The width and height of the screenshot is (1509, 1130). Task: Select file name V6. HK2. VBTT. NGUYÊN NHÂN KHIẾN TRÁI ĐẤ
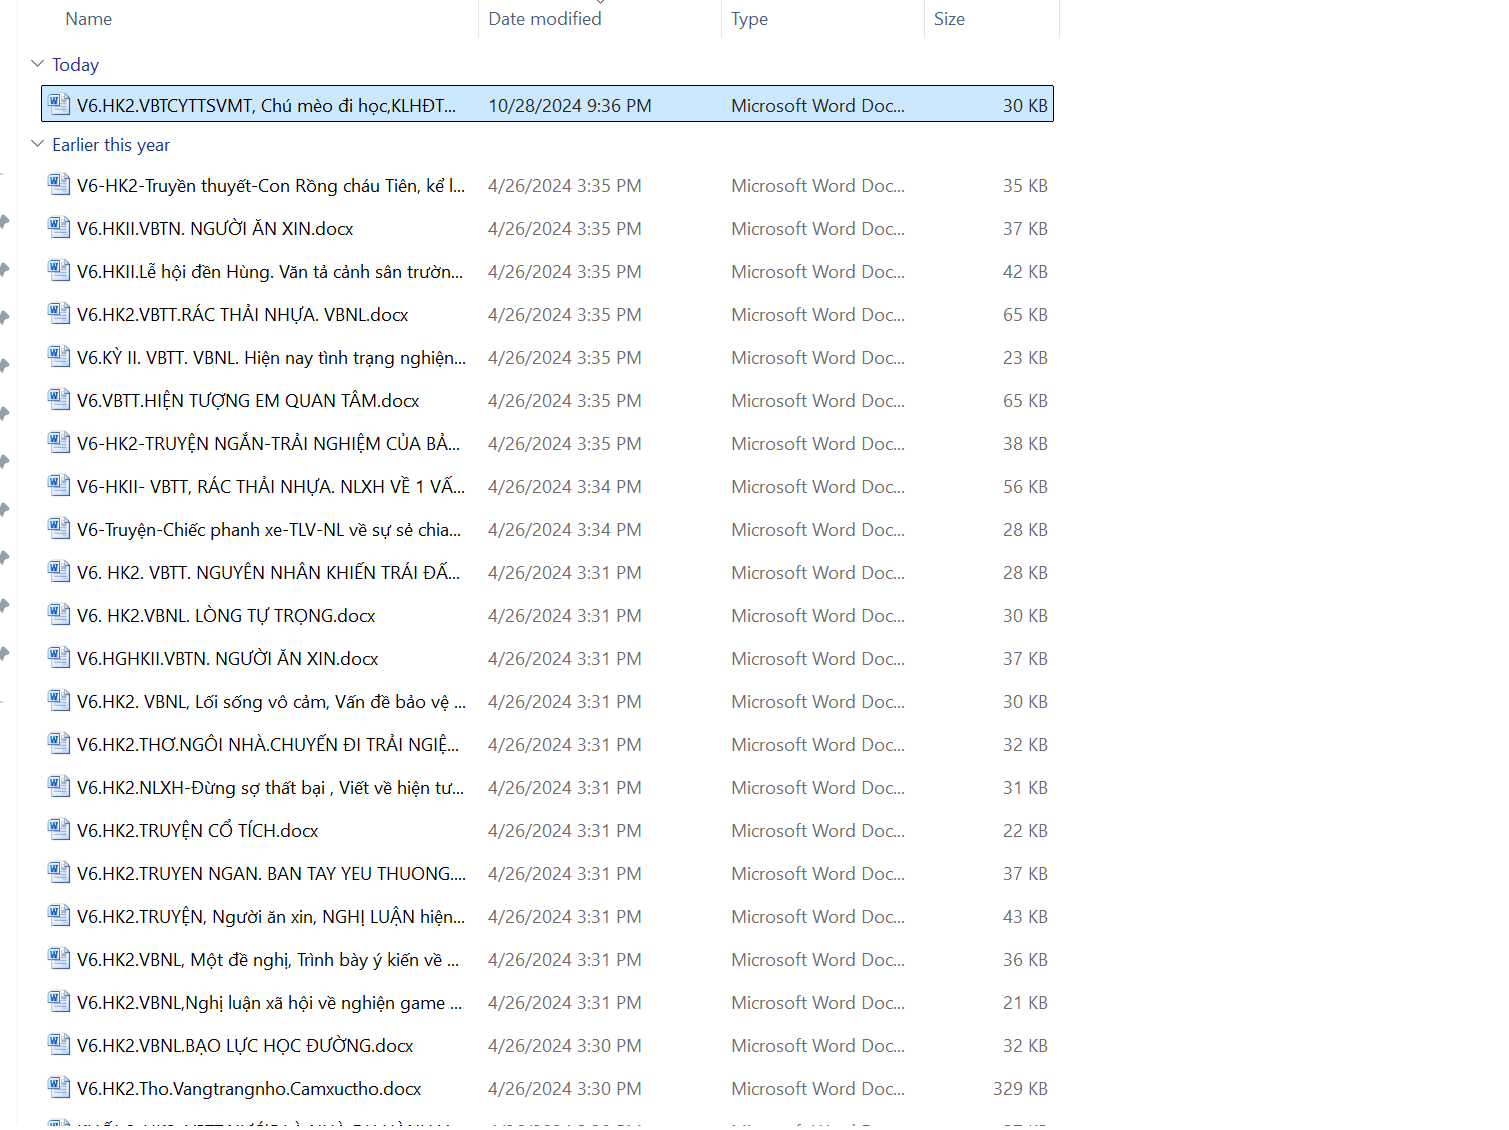point(269,573)
